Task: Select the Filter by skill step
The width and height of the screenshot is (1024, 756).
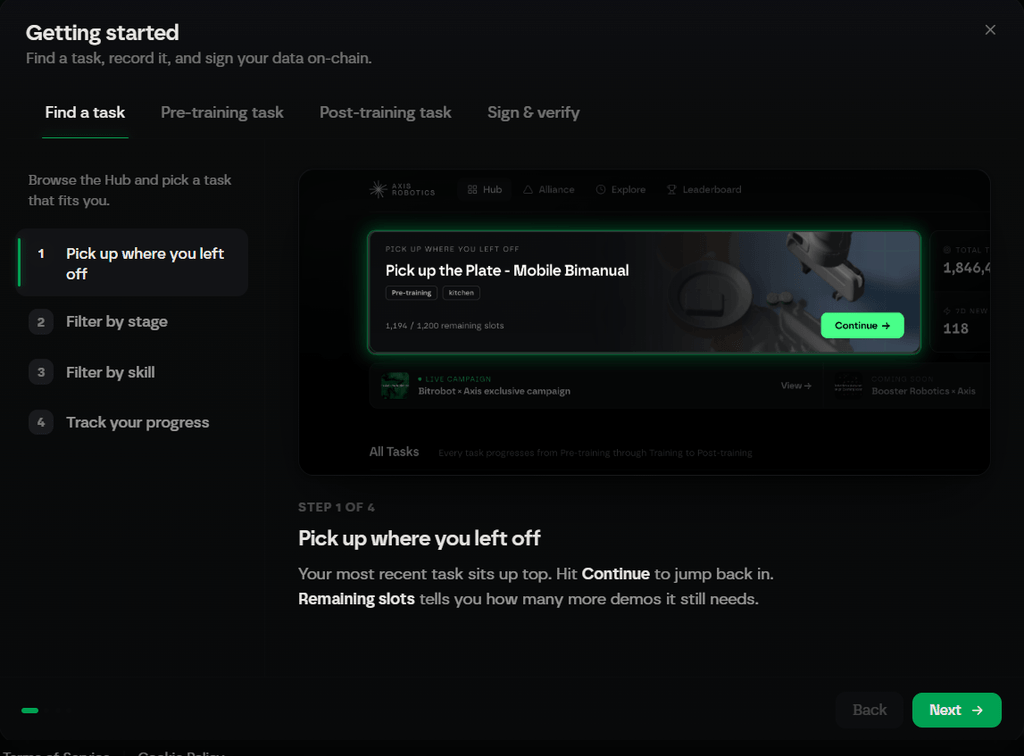Action: pyautogui.click(x=132, y=372)
